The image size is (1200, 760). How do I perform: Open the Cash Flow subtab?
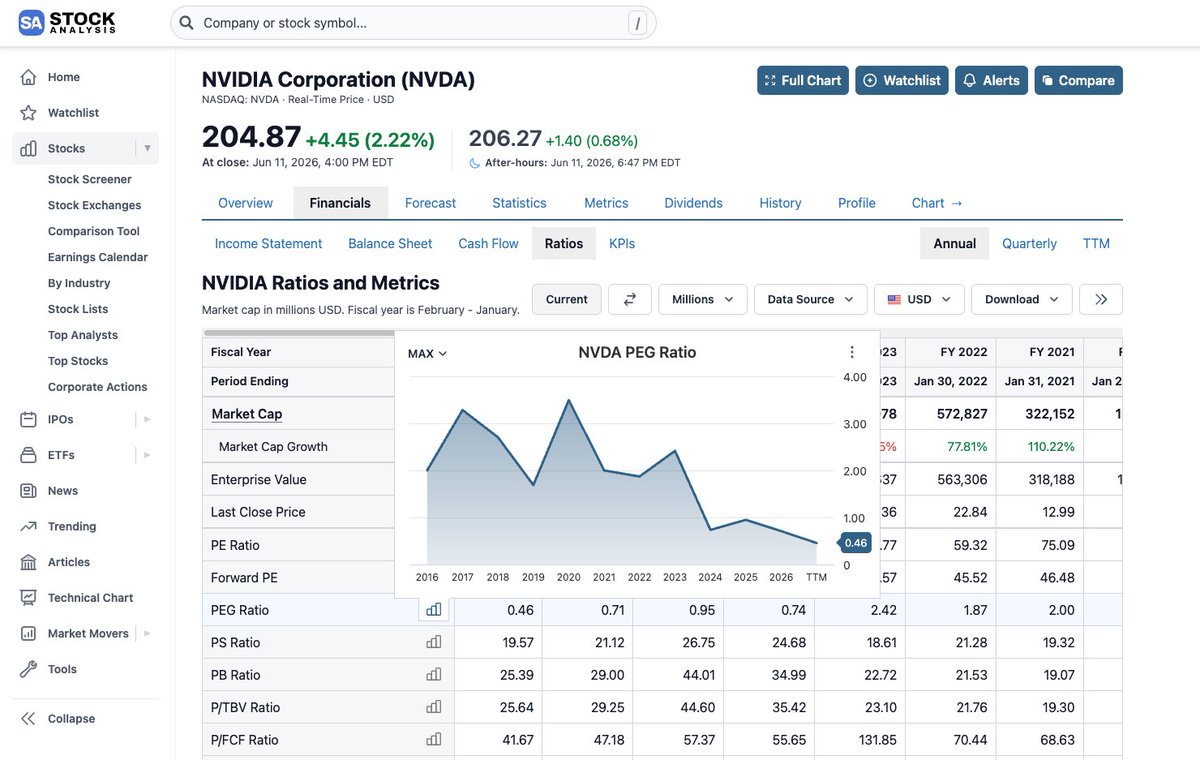488,243
